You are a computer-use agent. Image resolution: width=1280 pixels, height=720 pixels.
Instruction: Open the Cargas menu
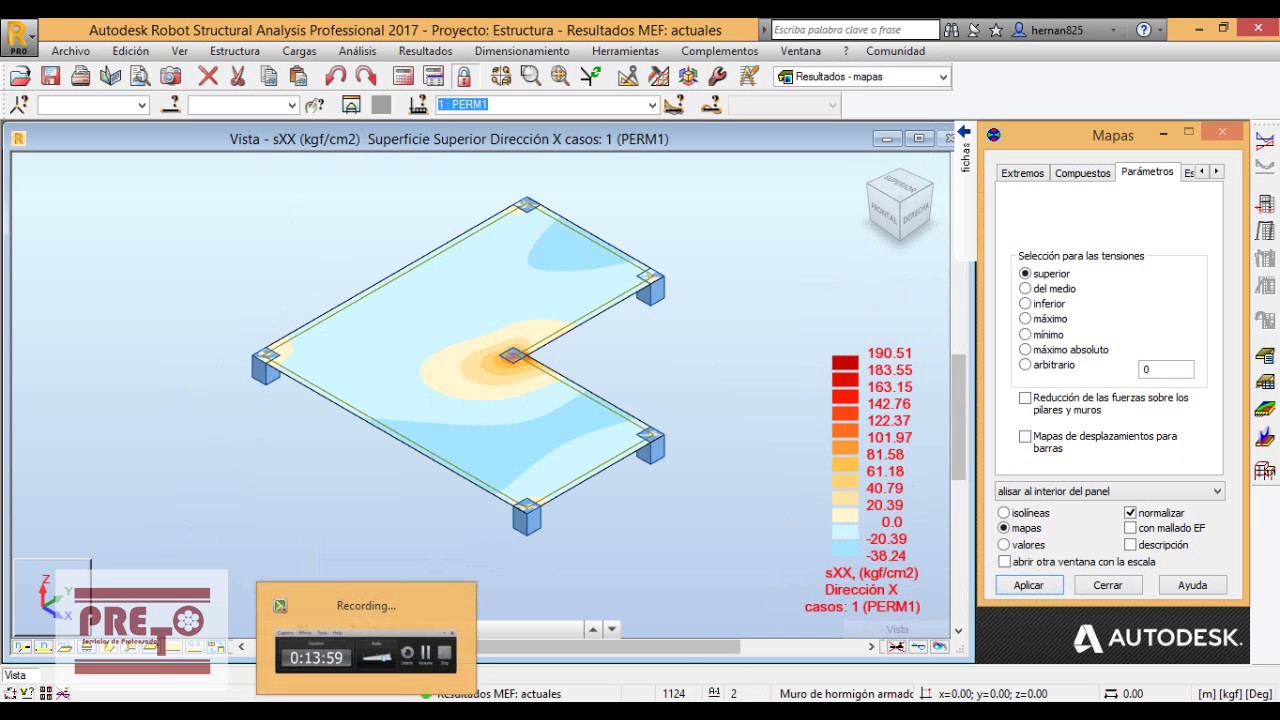point(299,51)
